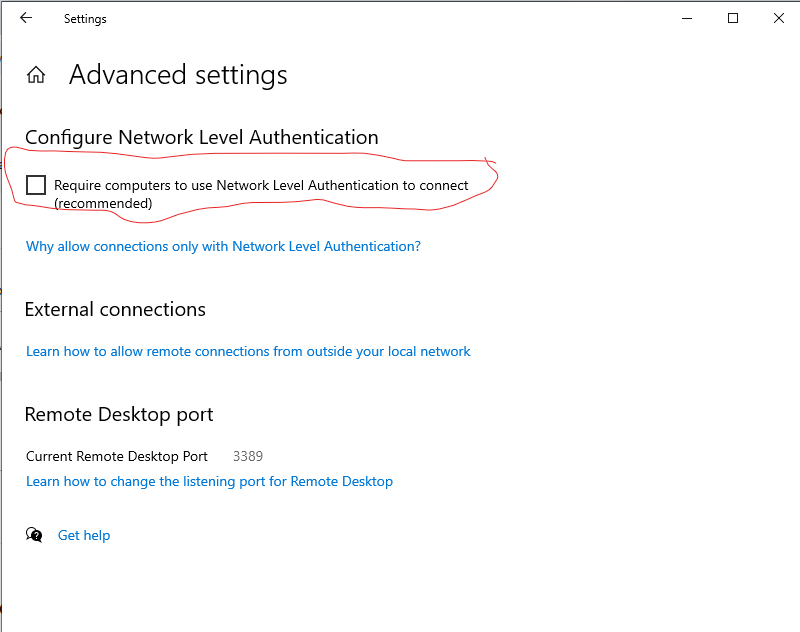800x632 pixels.
Task: Close the Settings window
Action: click(779, 18)
